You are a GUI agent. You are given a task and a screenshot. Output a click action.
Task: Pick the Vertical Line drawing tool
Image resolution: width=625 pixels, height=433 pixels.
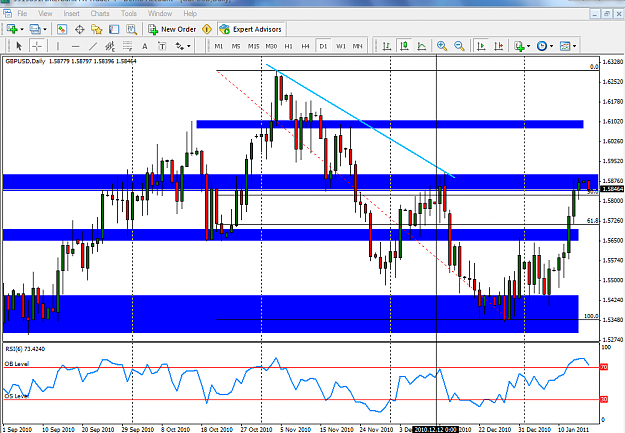click(x=58, y=46)
